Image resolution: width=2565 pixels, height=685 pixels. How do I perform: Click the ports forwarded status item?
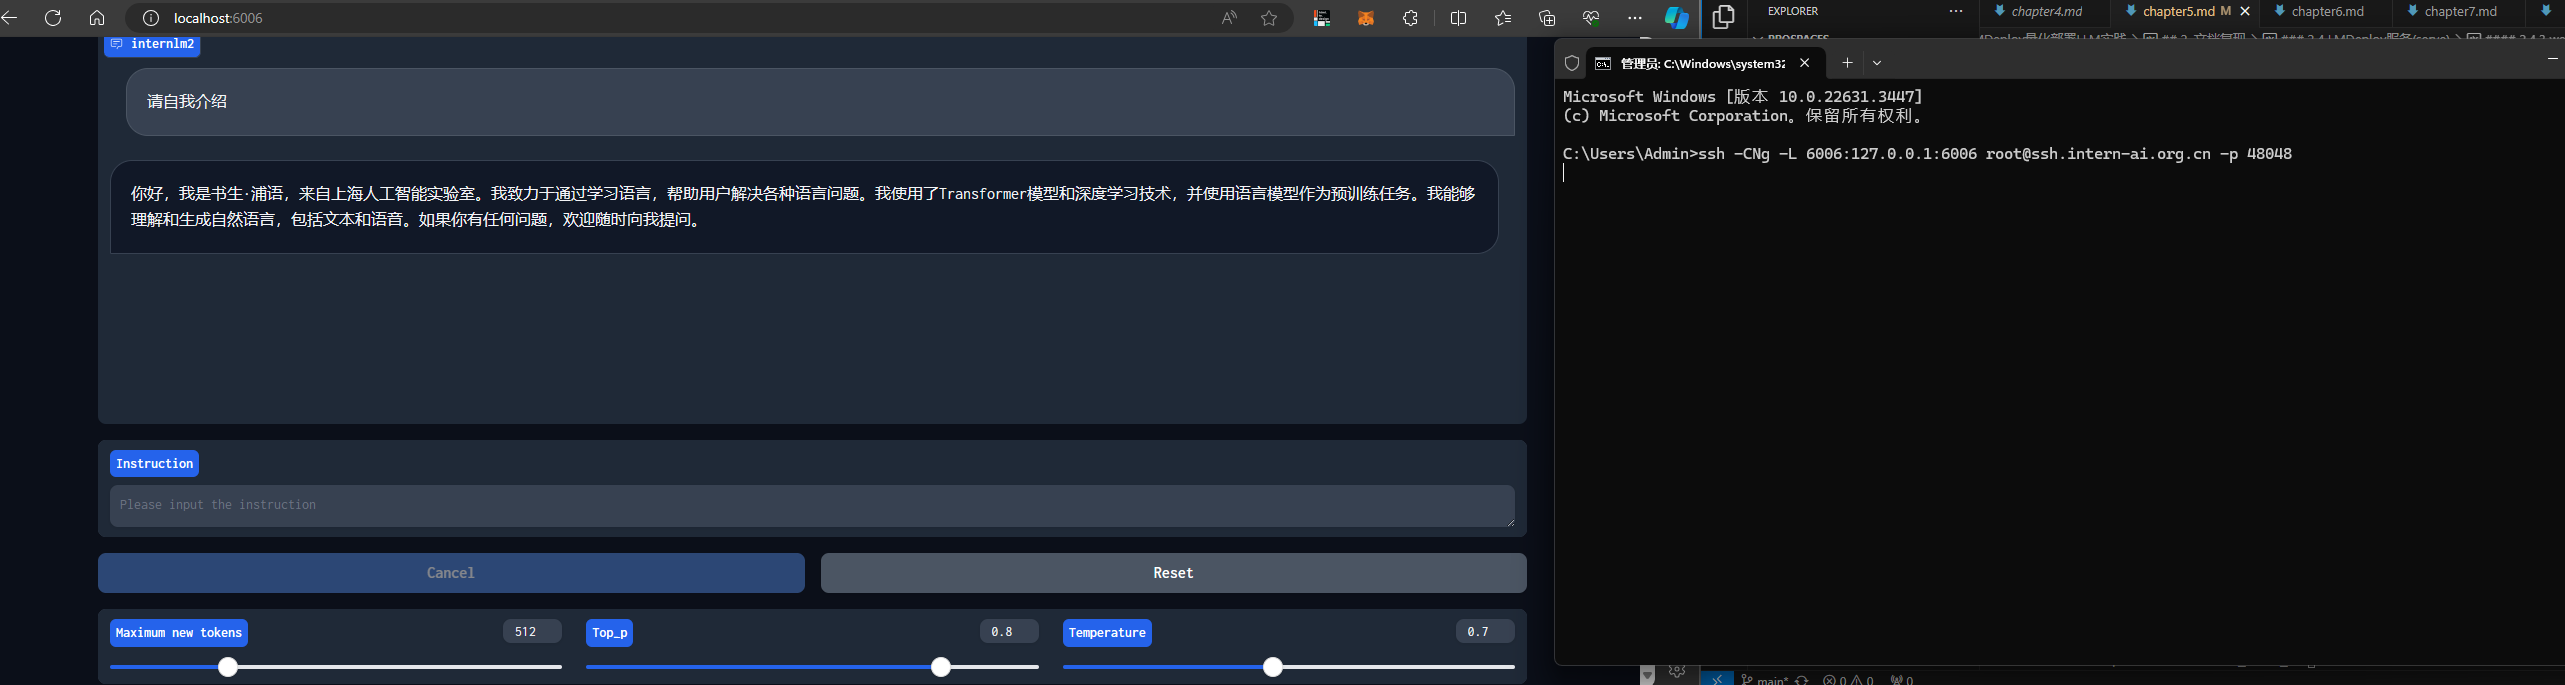click(1902, 680)
